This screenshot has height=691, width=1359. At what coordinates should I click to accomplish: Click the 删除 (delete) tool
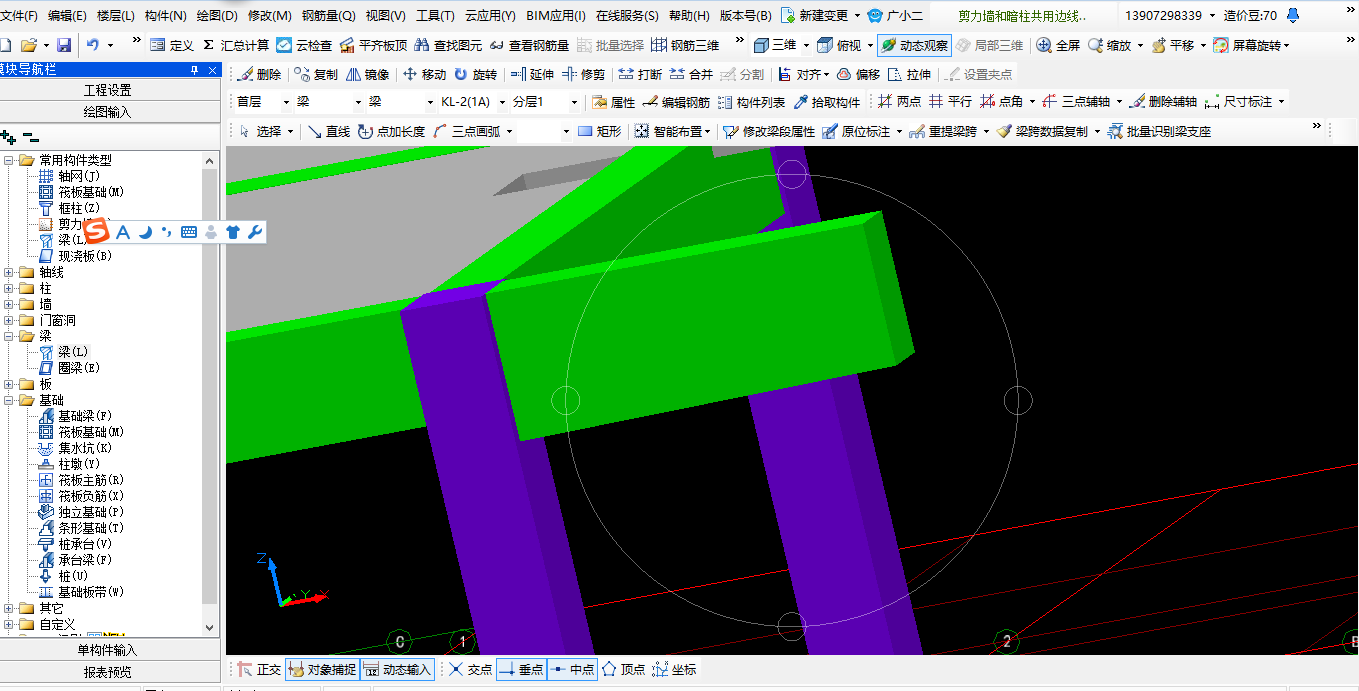click(260, 74)
